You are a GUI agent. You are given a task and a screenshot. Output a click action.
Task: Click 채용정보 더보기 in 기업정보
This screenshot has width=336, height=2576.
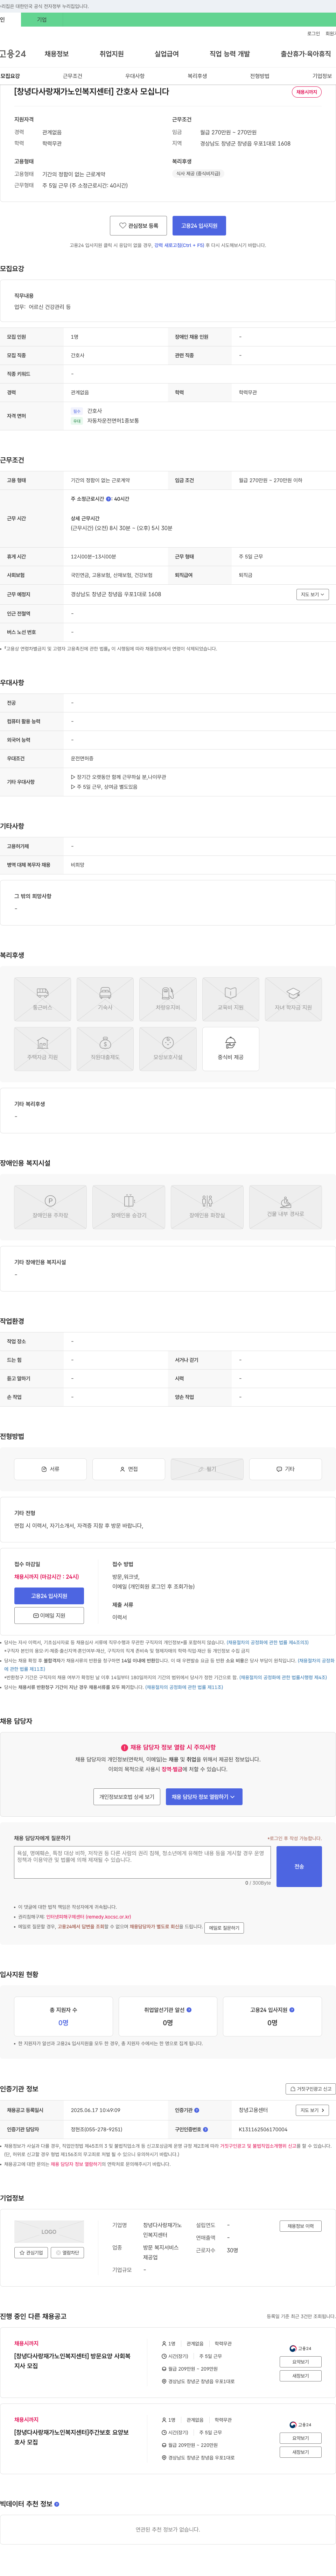coord(301,2226)
